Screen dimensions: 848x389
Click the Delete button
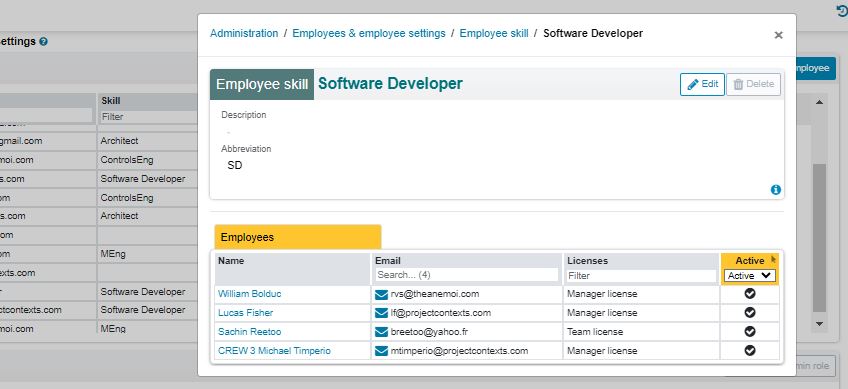(753, 84)
